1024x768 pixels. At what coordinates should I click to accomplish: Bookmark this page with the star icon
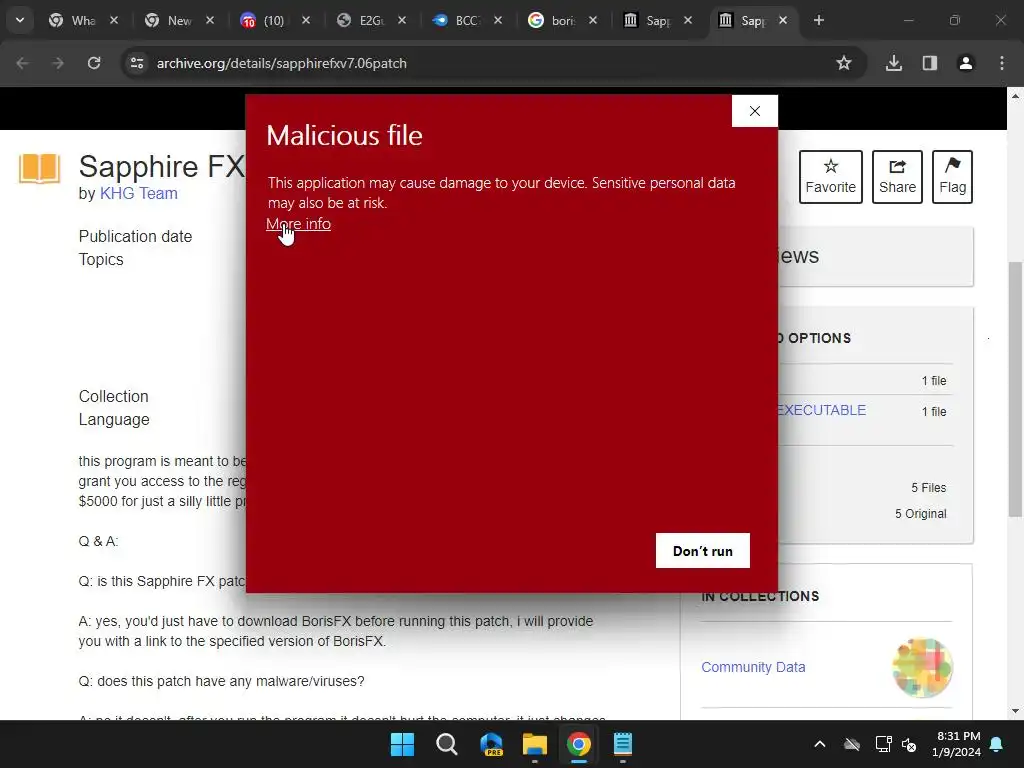[x=844, y=63]
